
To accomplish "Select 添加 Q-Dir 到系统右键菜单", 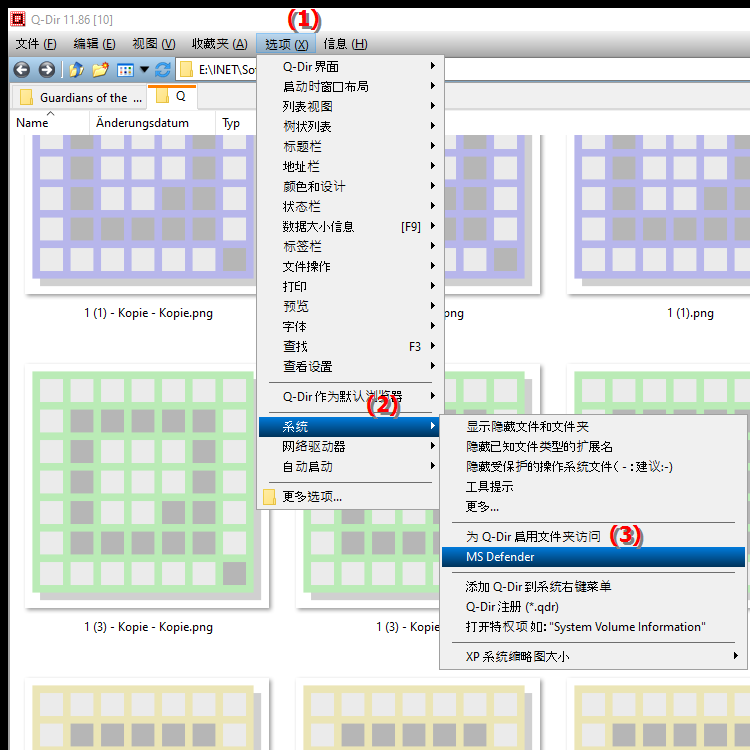I will pyautogui.click(x=593, y=587).
